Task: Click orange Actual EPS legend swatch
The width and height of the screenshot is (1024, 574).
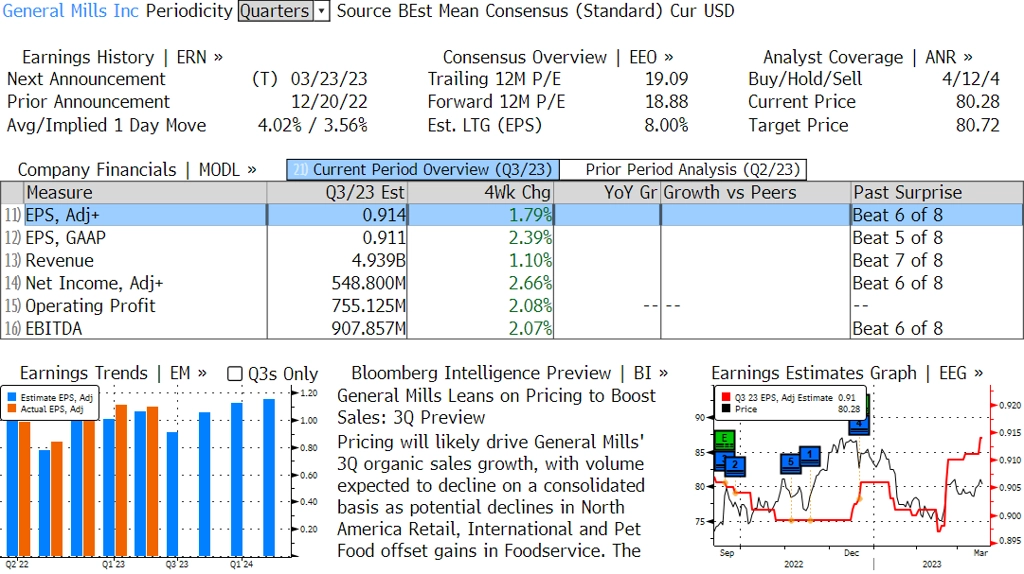Action: point(12,409)
